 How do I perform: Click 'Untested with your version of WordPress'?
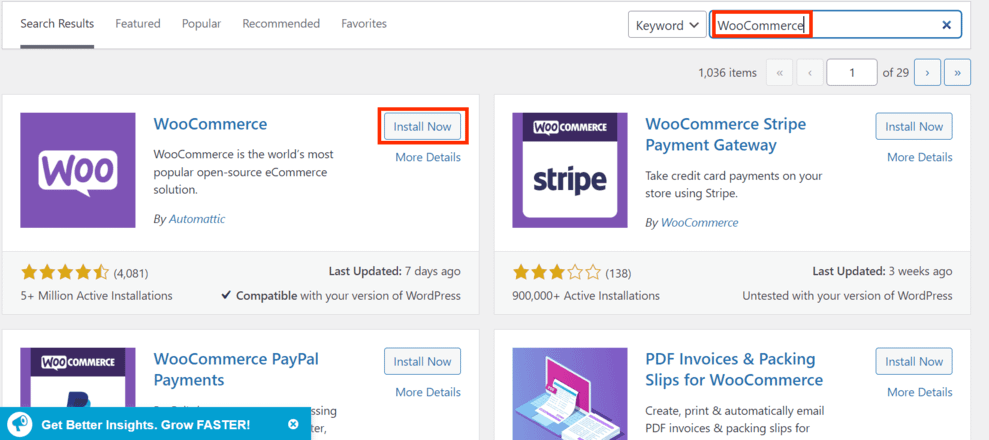click(847, 296)
